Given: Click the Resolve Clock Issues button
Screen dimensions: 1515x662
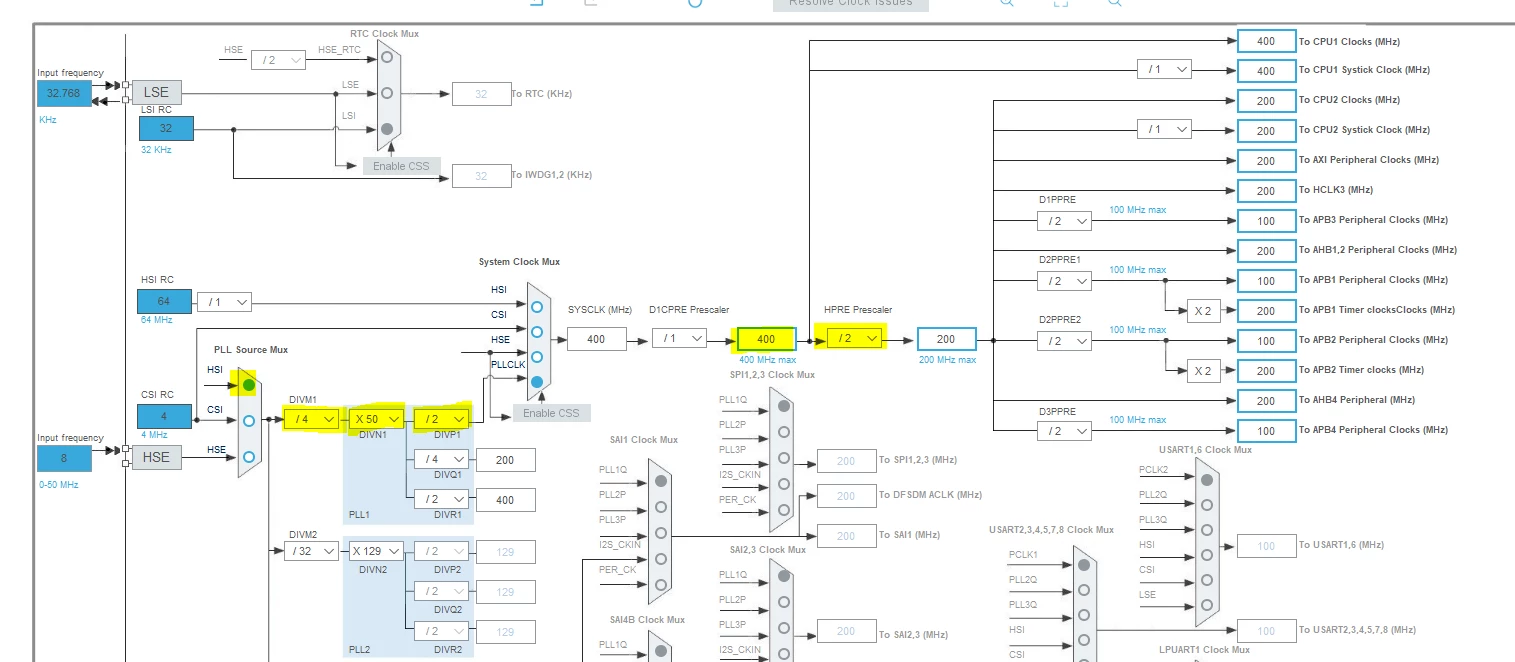Looking at the screenshot, I should [x=851, y=4].
